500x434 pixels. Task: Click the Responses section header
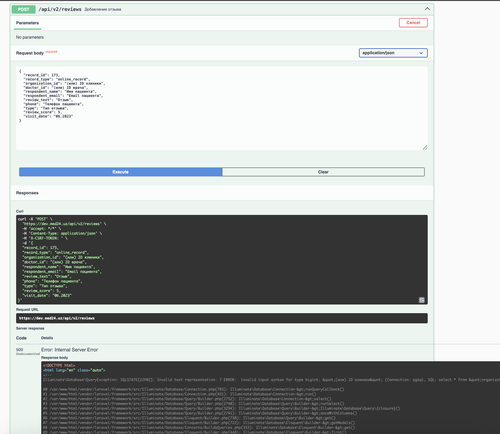tap(27, 193)
